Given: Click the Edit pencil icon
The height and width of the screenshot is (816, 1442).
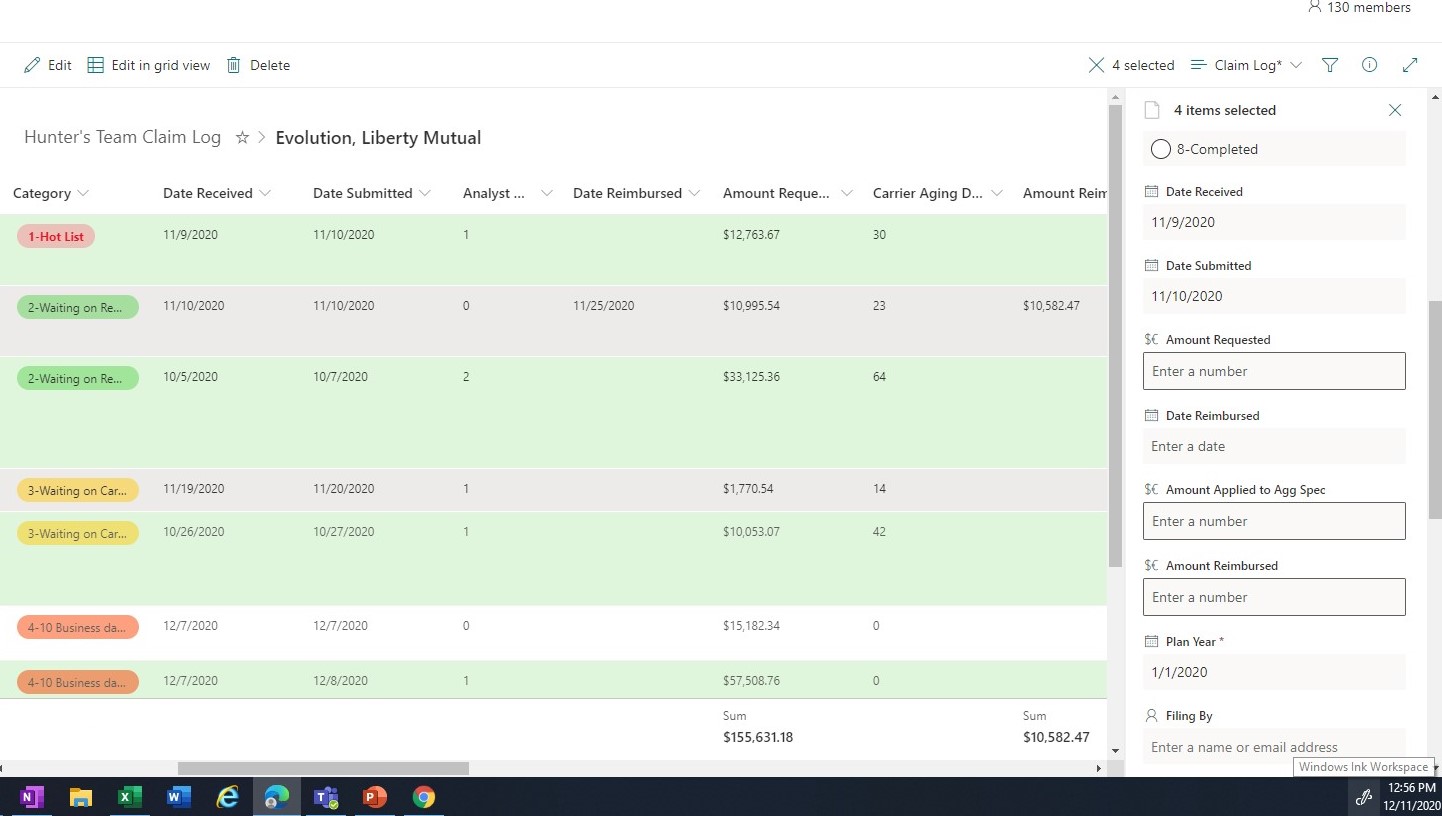Looking at the screenshot, I should coord(32,65).
